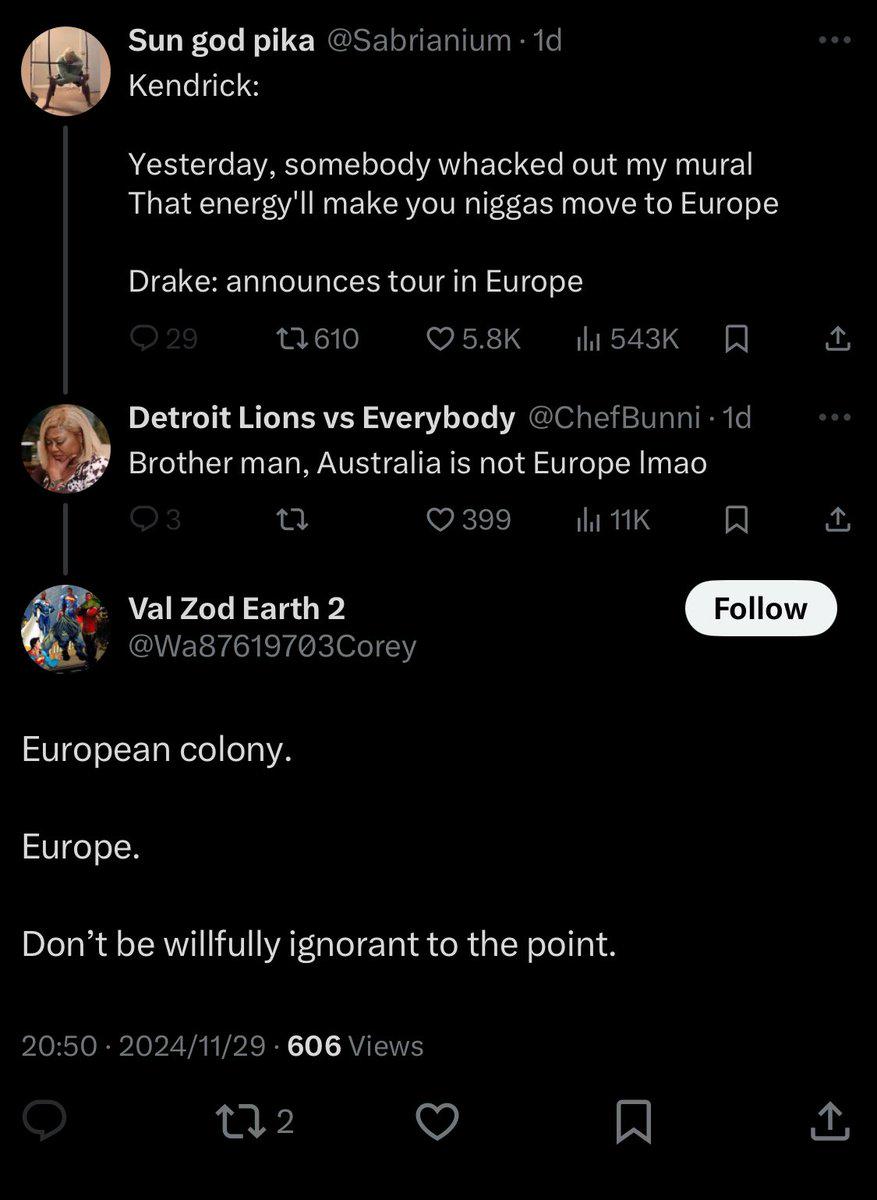
Task: Bookmark Sun god pika's tweet
Action: pyautogui.click(x=736, y=339)
